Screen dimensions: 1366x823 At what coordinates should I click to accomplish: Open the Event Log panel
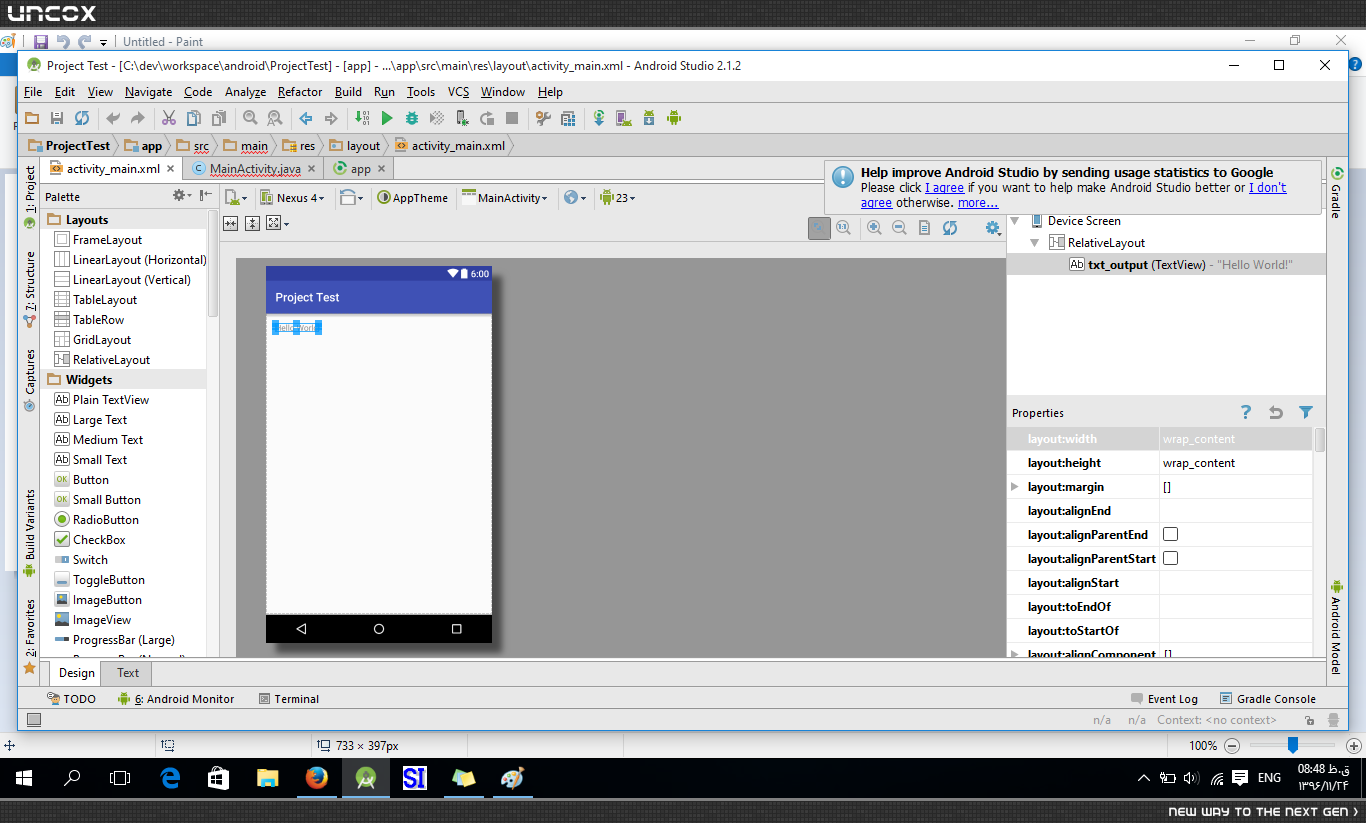(x=1164, y=699)
